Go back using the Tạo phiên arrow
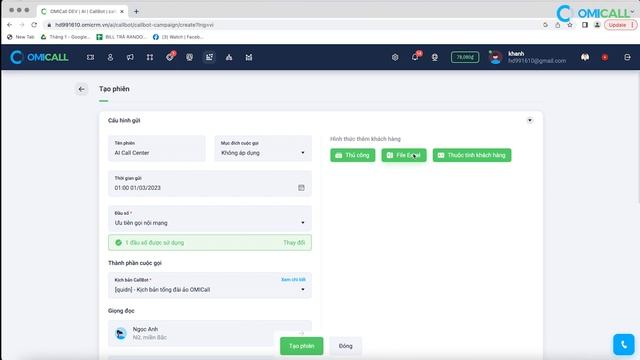 click(82, 89)
